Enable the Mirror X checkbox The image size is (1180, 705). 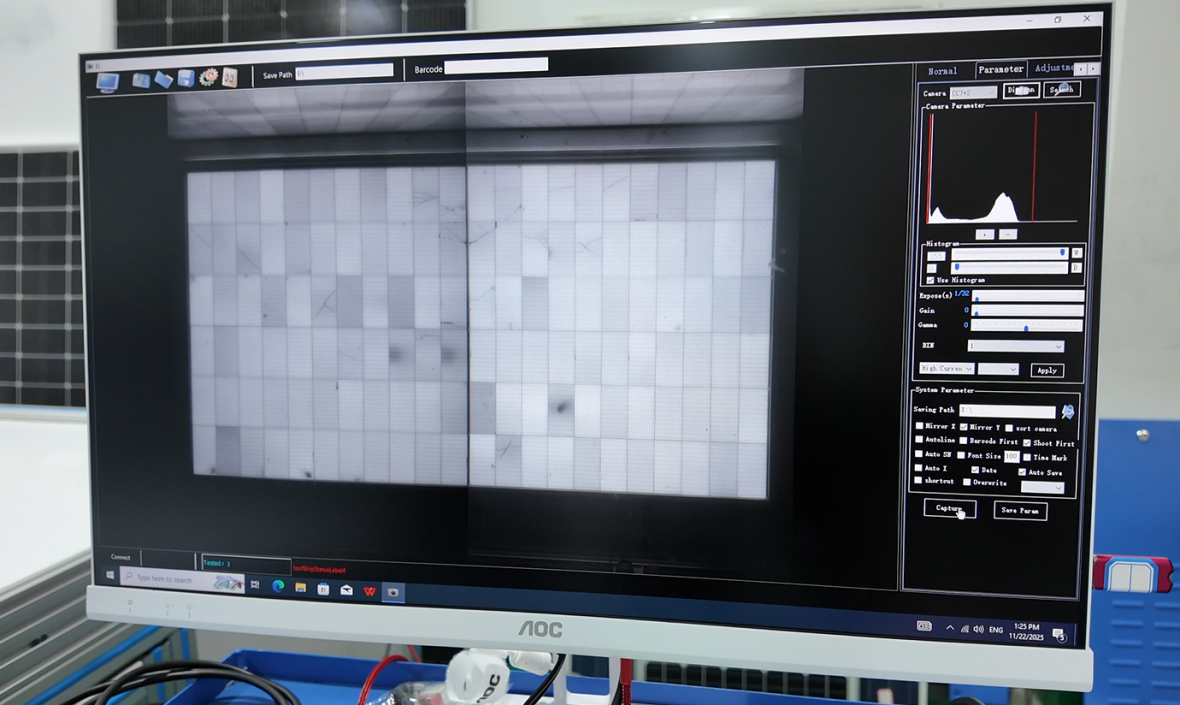pos(920,426)
